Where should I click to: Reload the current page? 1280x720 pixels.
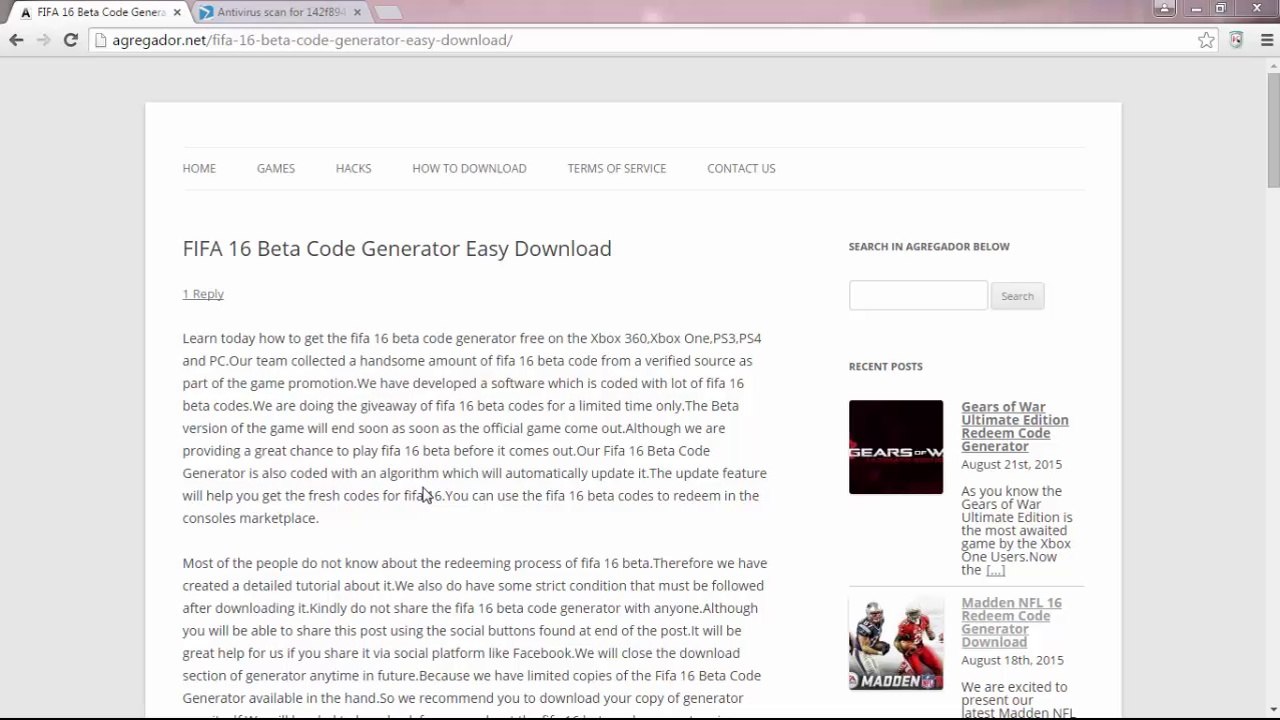tap(70, 40)
